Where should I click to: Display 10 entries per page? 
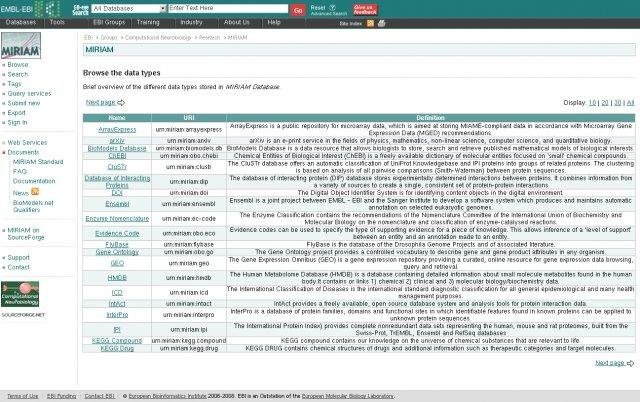(592, 103)
